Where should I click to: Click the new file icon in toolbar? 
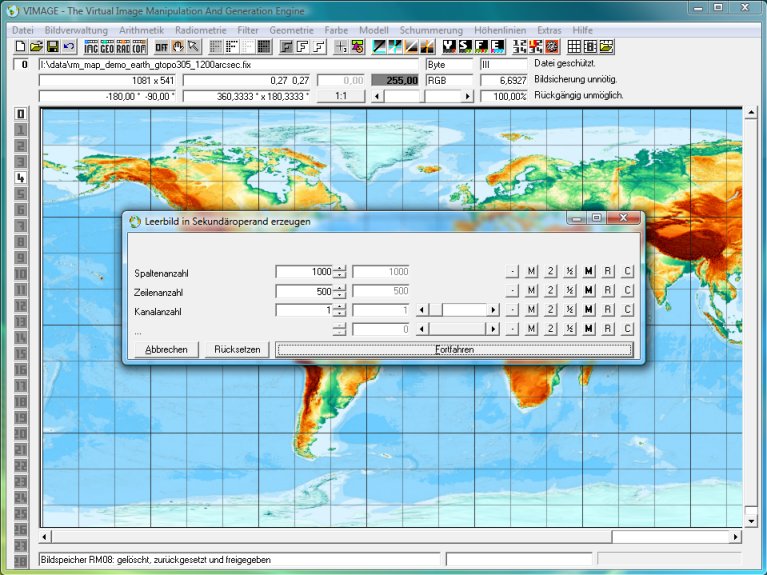(x=20, y=47)
